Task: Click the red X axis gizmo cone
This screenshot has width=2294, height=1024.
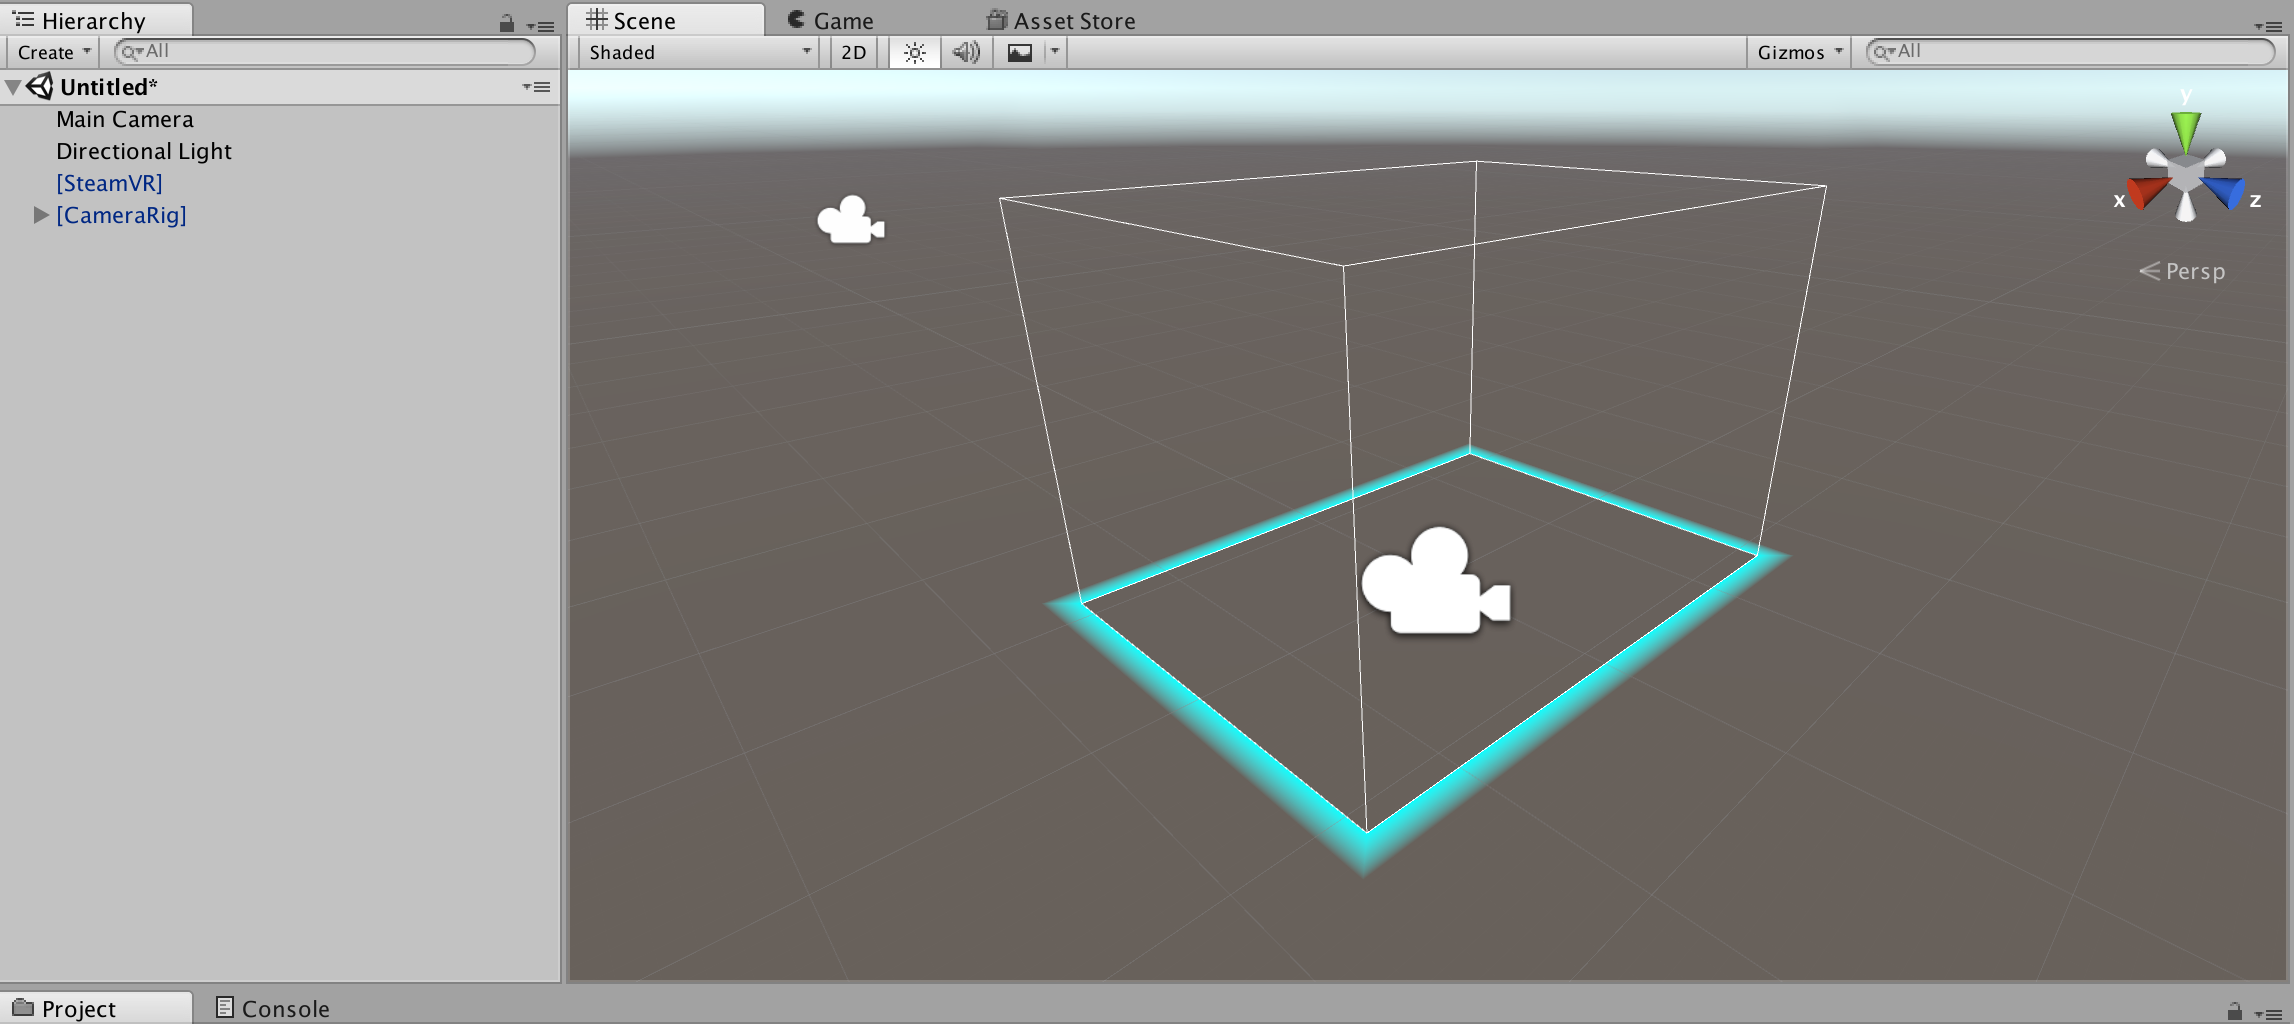Action: 2146,192
